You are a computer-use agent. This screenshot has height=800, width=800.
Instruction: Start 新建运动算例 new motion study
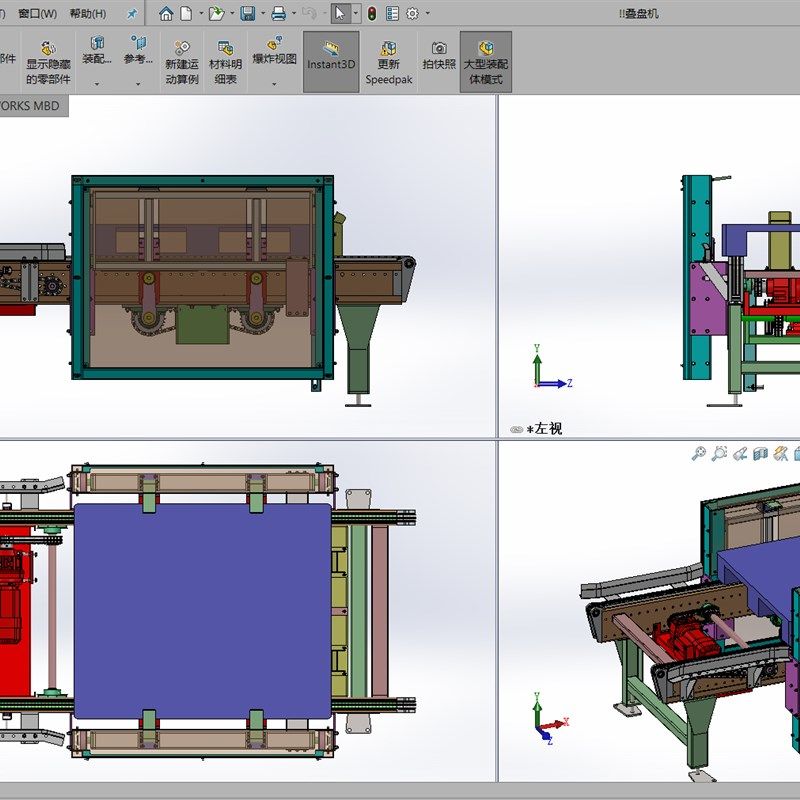(182, 62)
